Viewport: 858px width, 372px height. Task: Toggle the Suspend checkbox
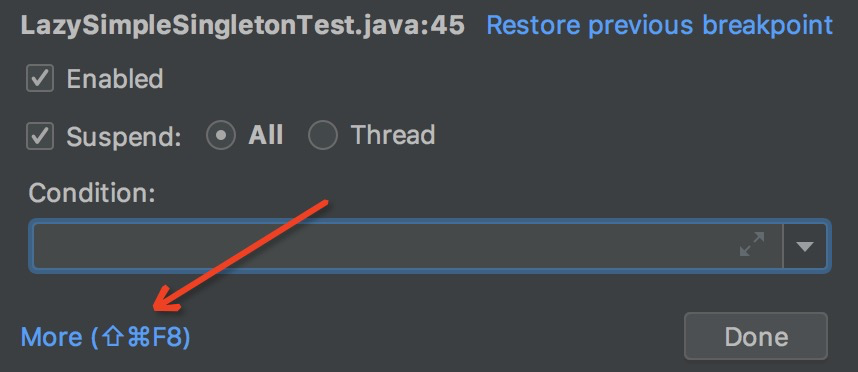click(40, 136)
